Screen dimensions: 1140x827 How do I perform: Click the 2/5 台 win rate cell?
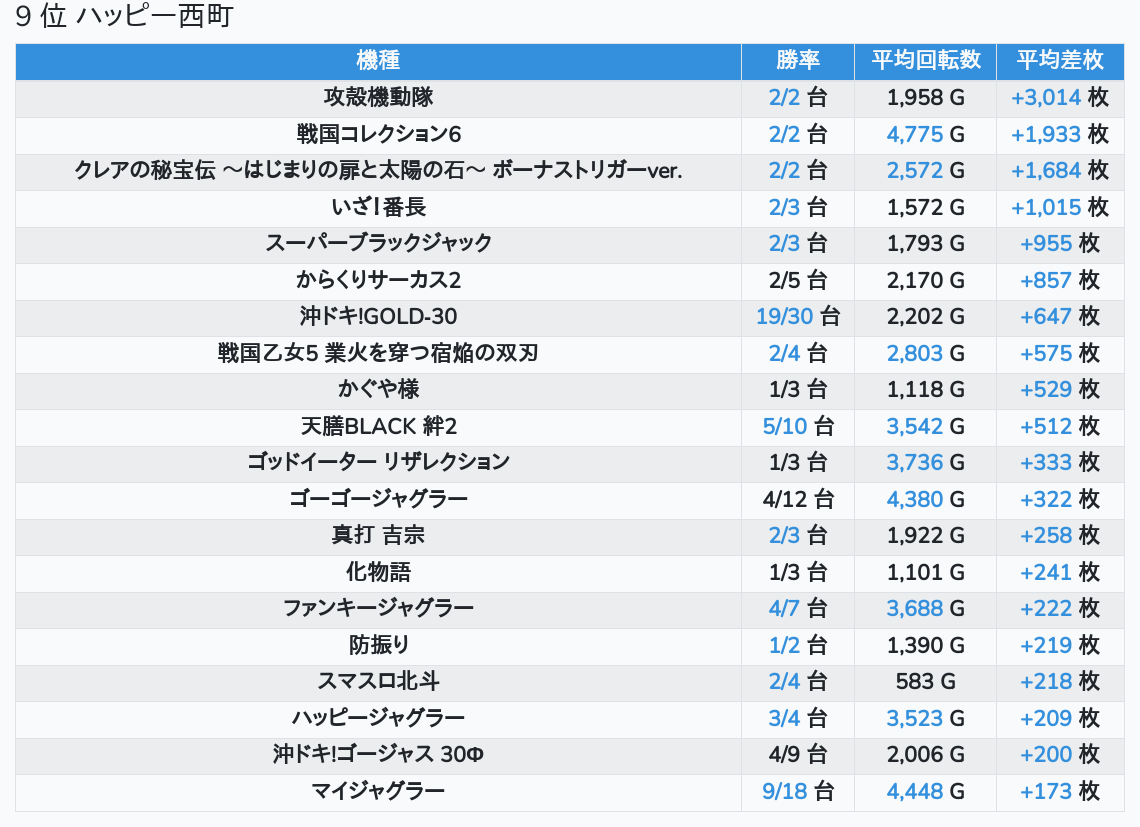798,280
